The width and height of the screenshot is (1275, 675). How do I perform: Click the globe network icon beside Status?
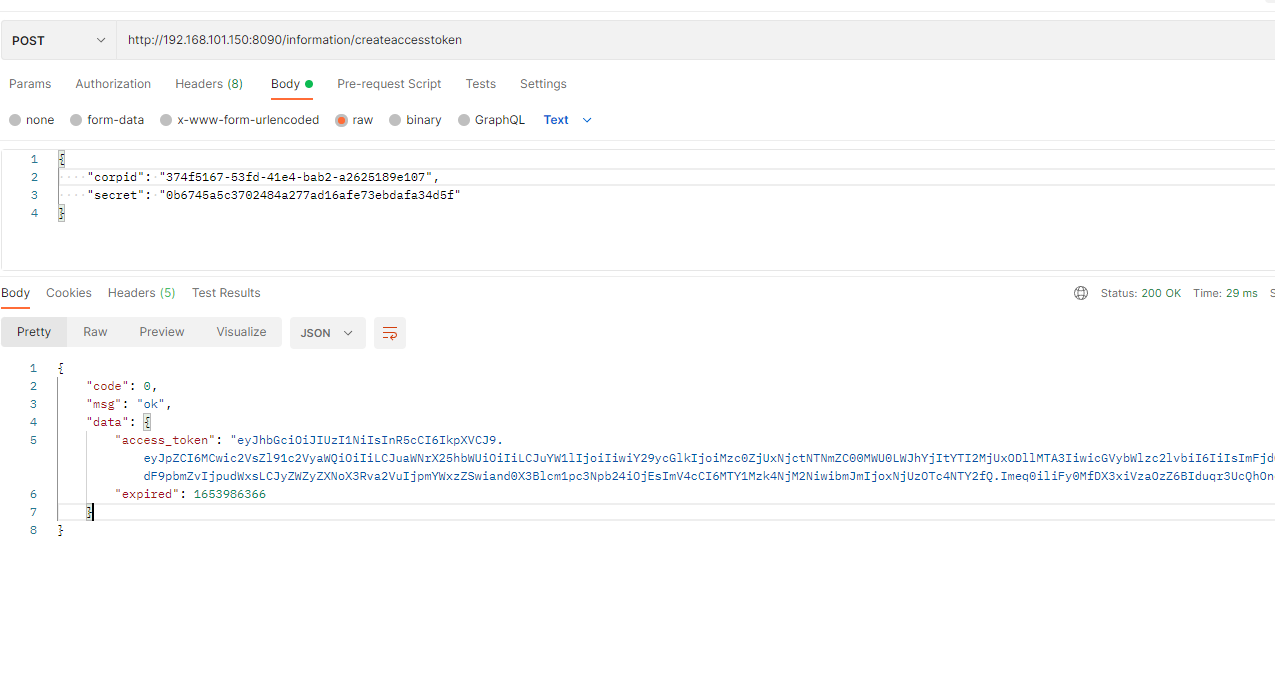coord(1081,293)
